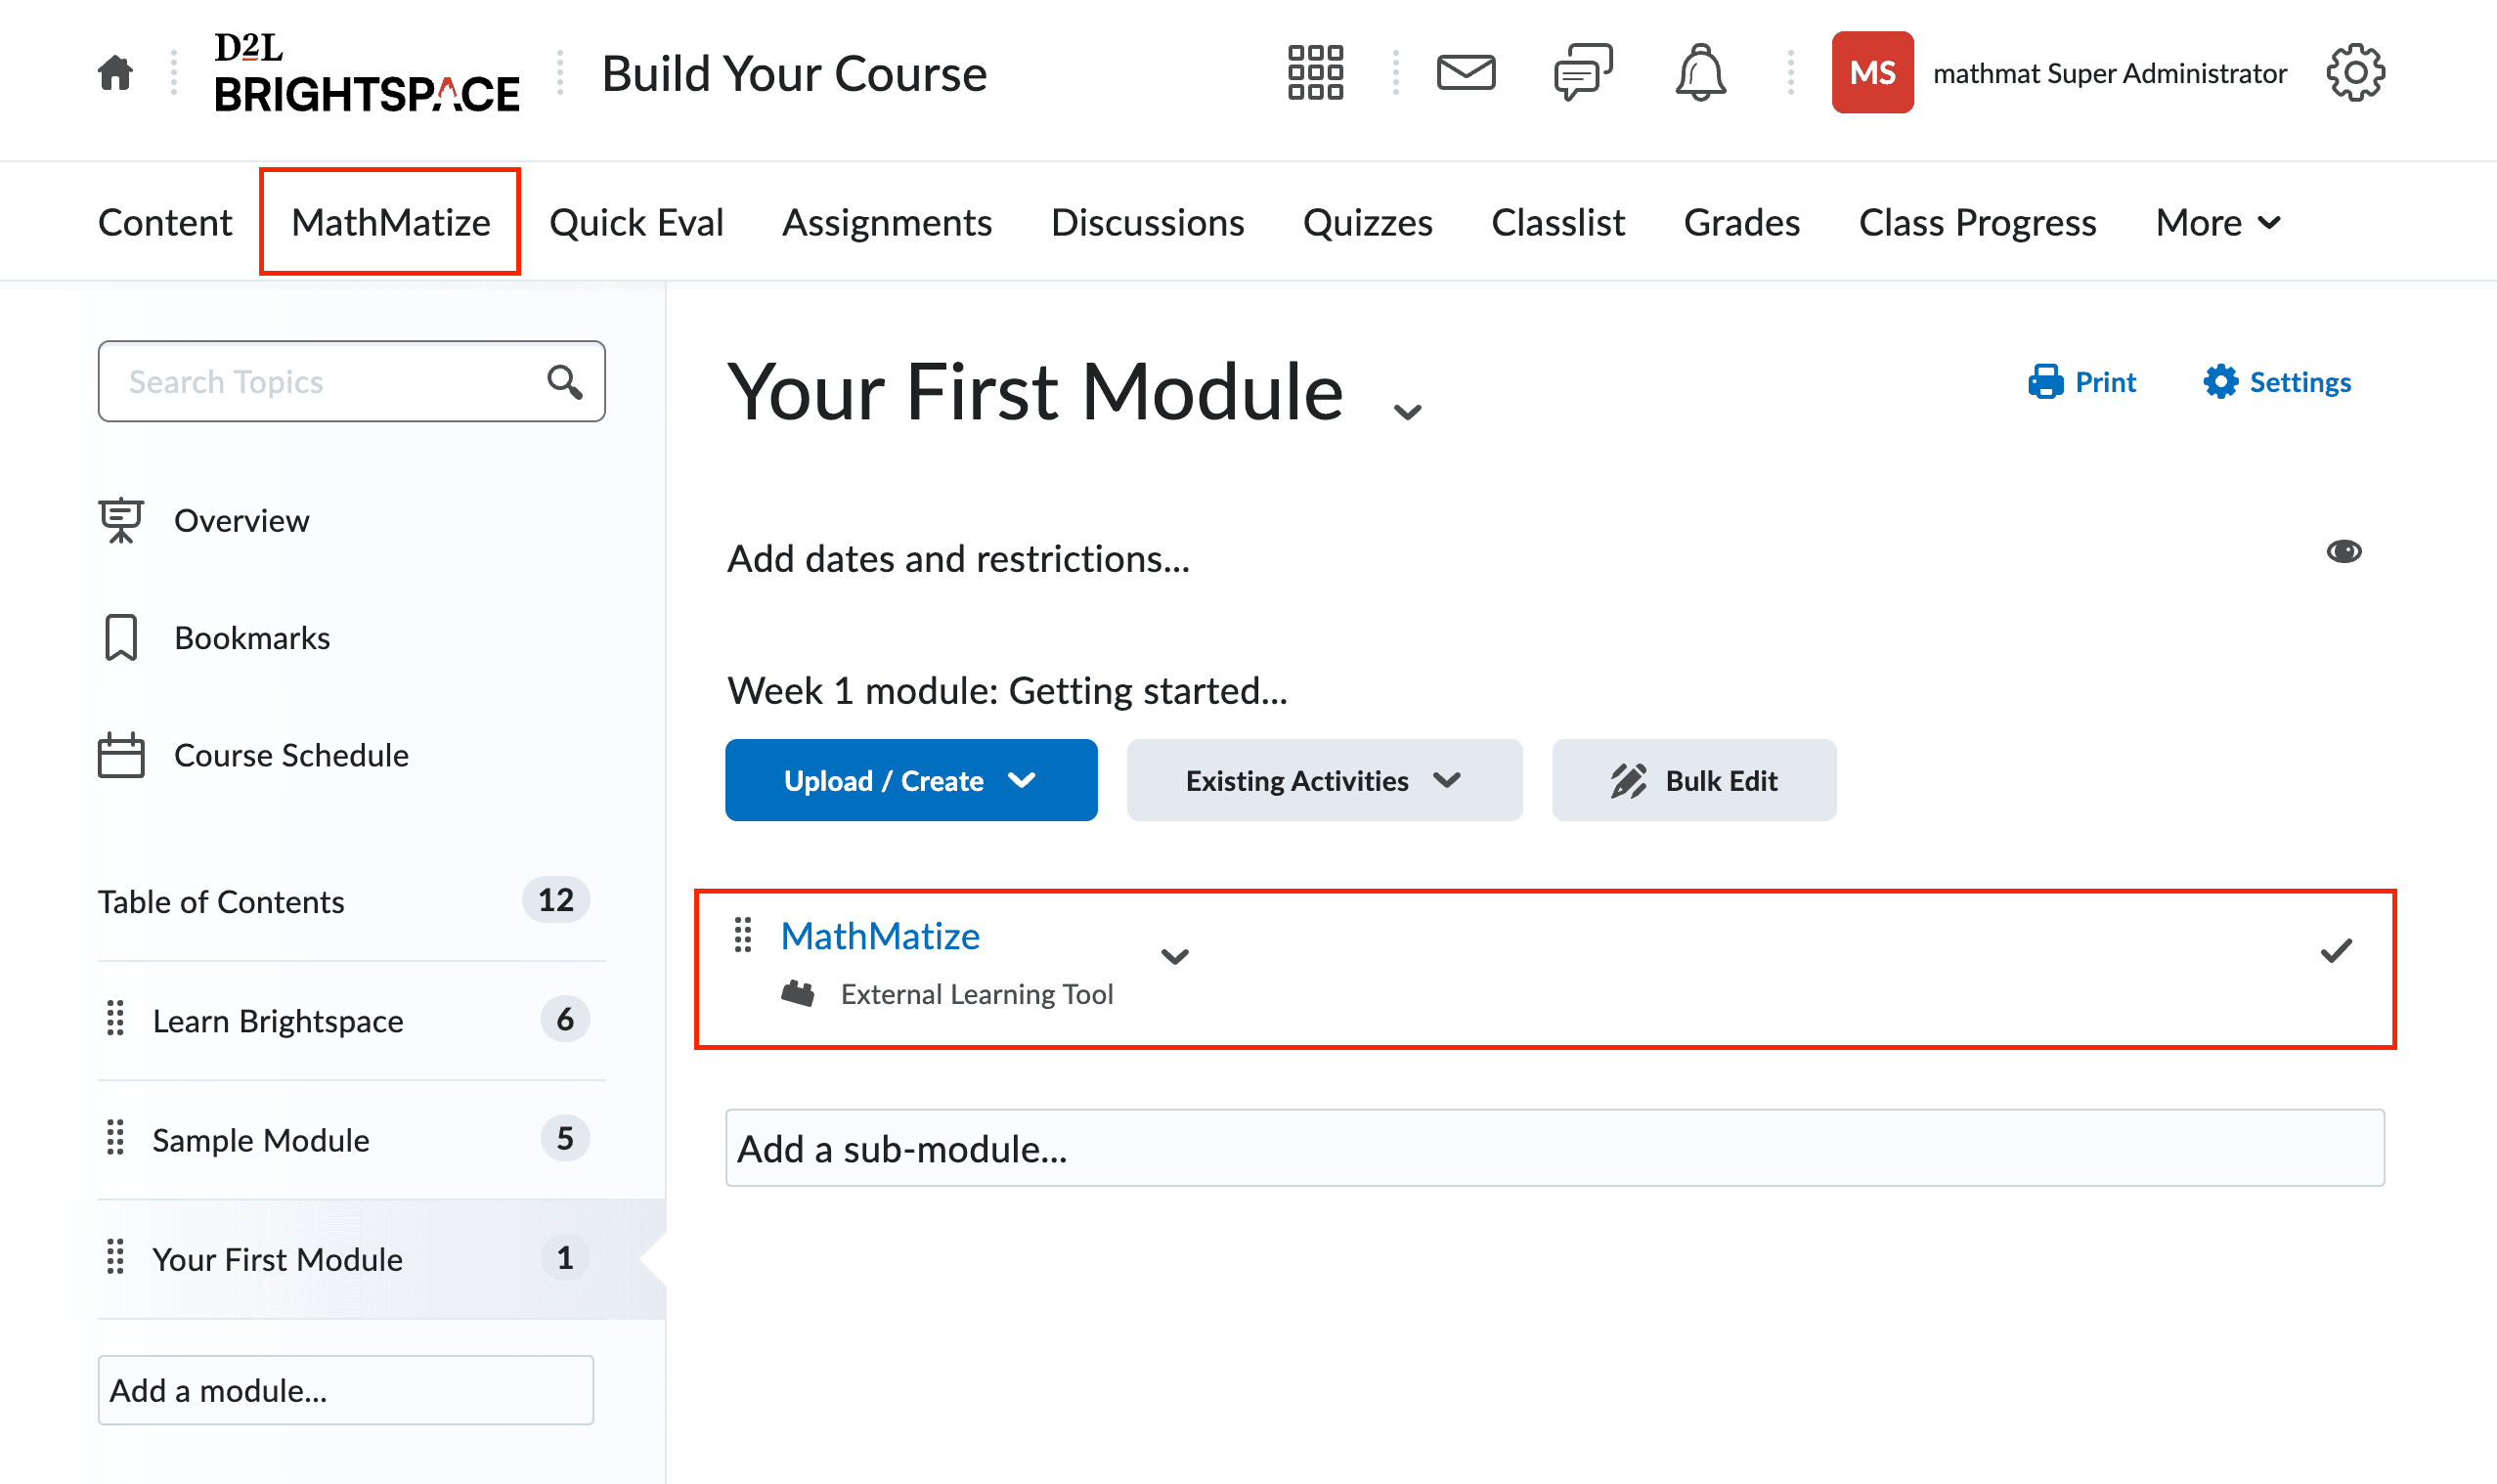
Task: Click the Bulk Edit pencil icon
Action: pos(1628,781)
